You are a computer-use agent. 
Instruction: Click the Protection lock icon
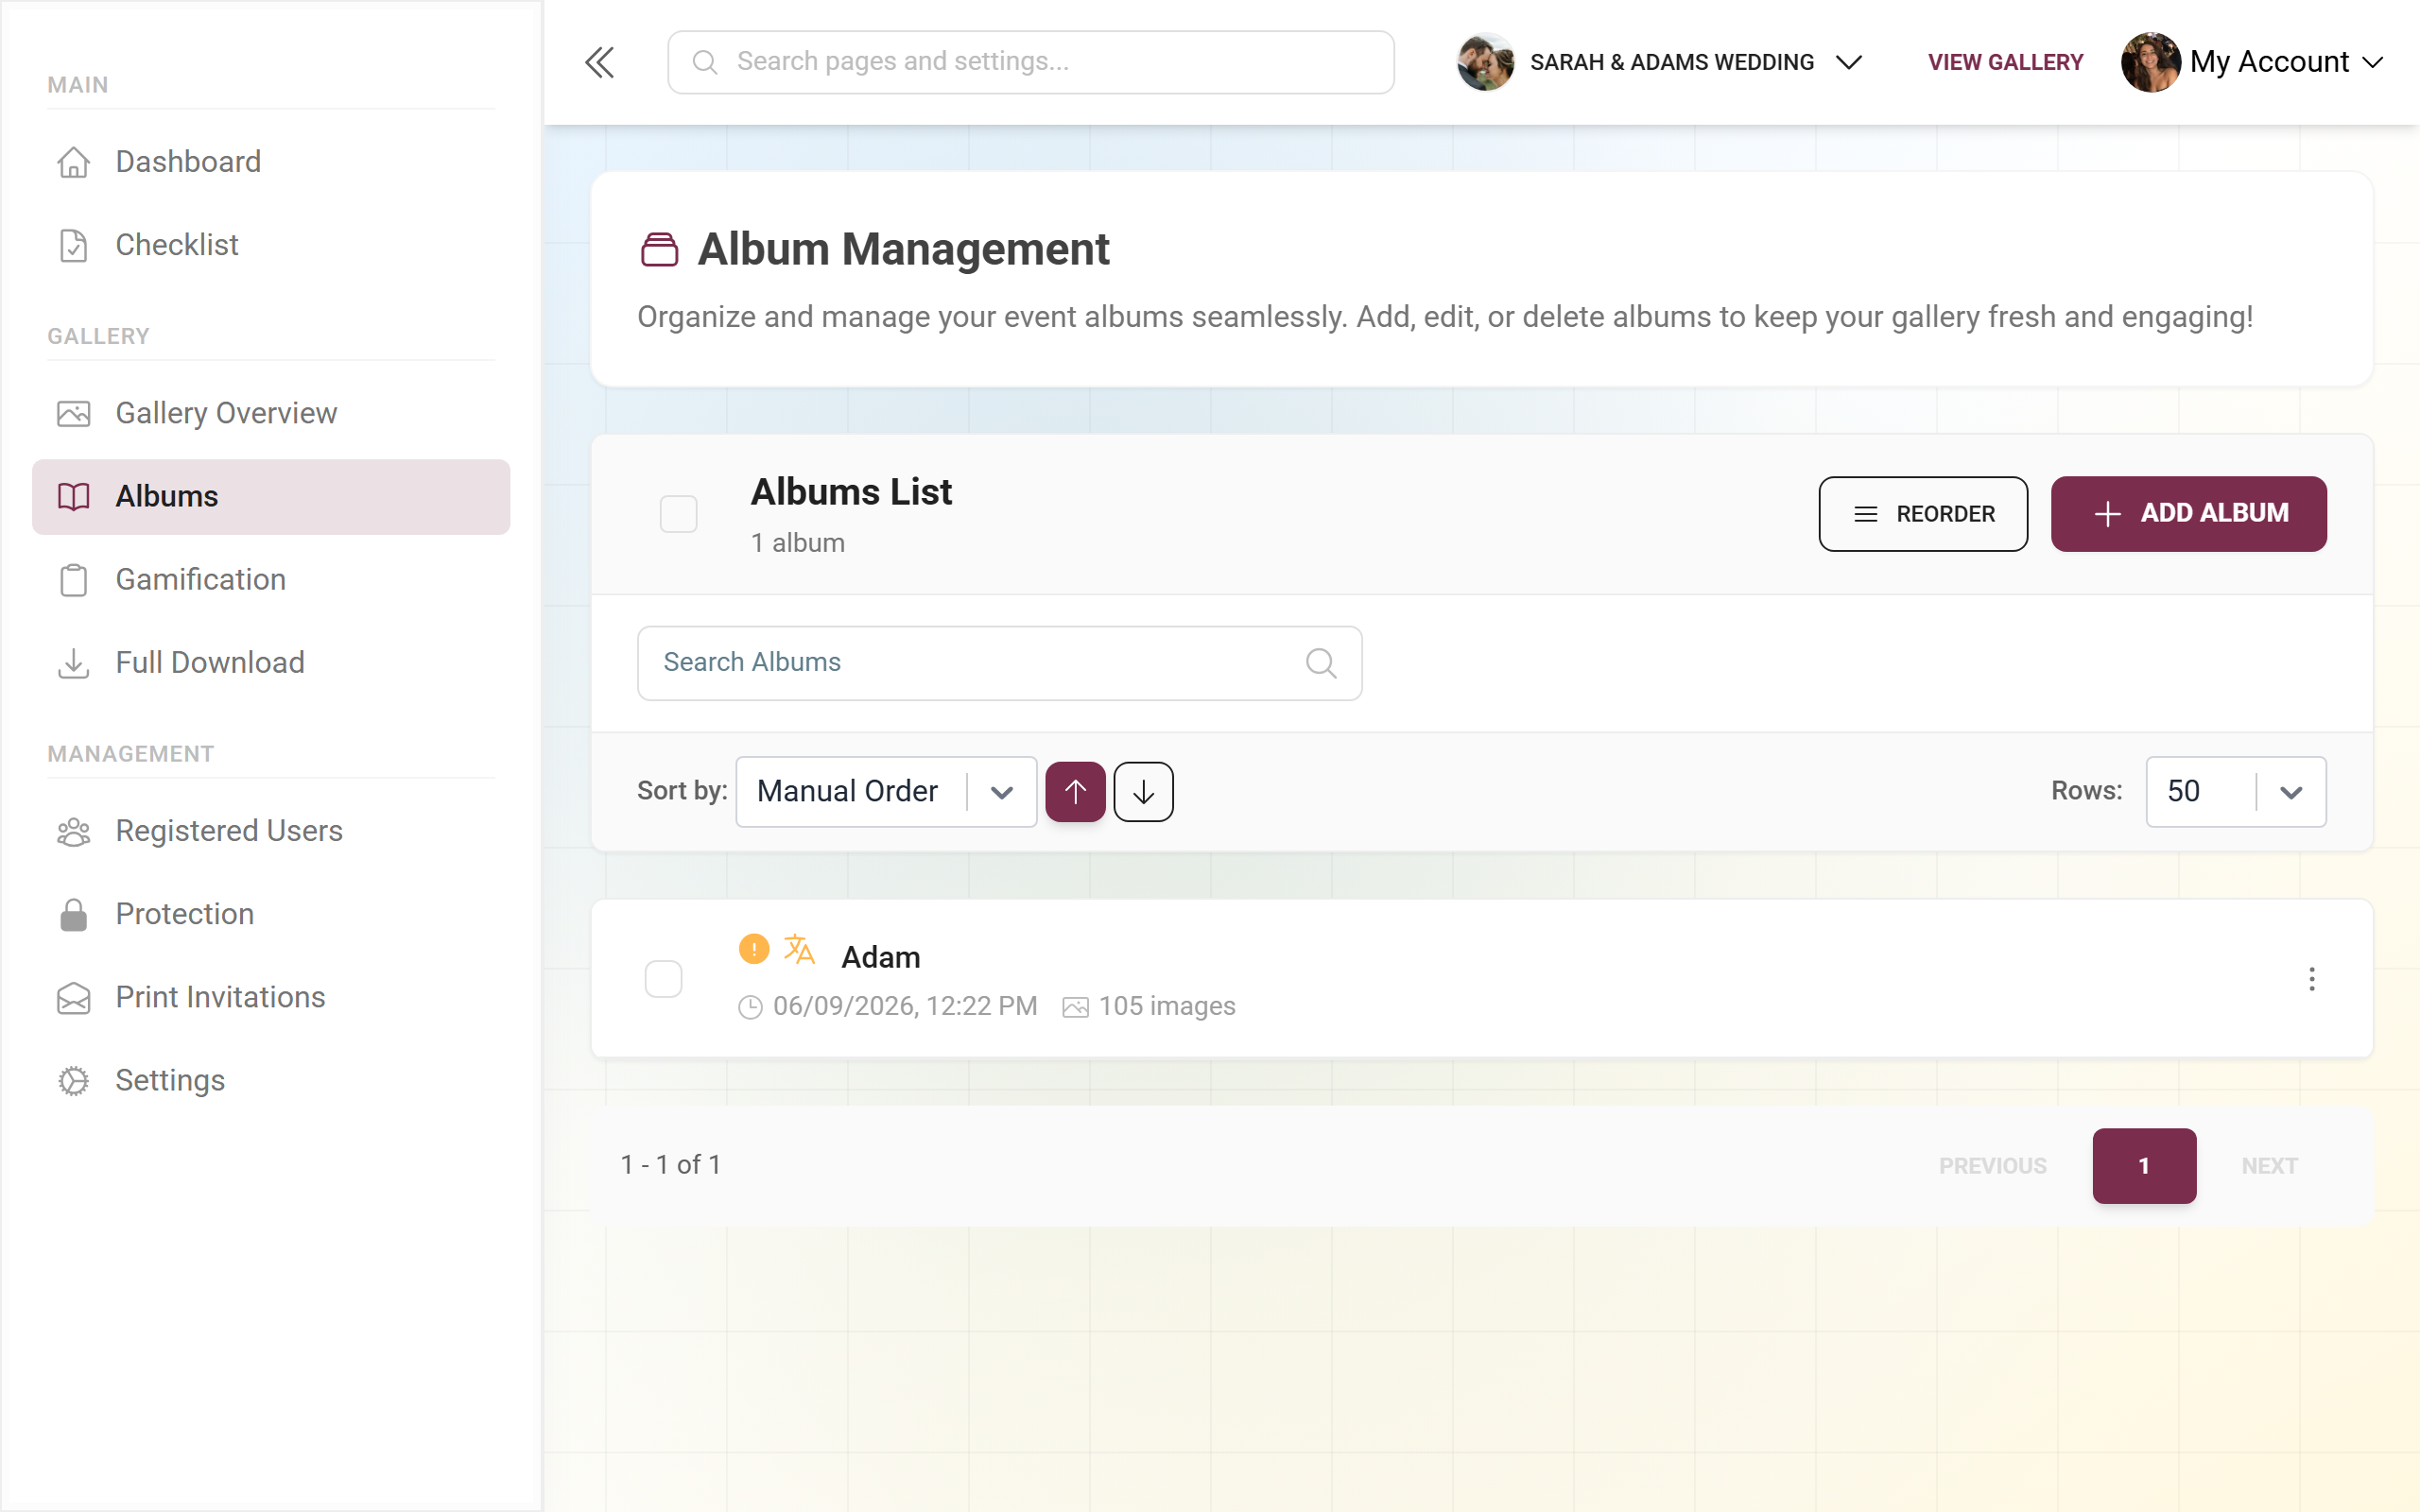click(73, 914)
